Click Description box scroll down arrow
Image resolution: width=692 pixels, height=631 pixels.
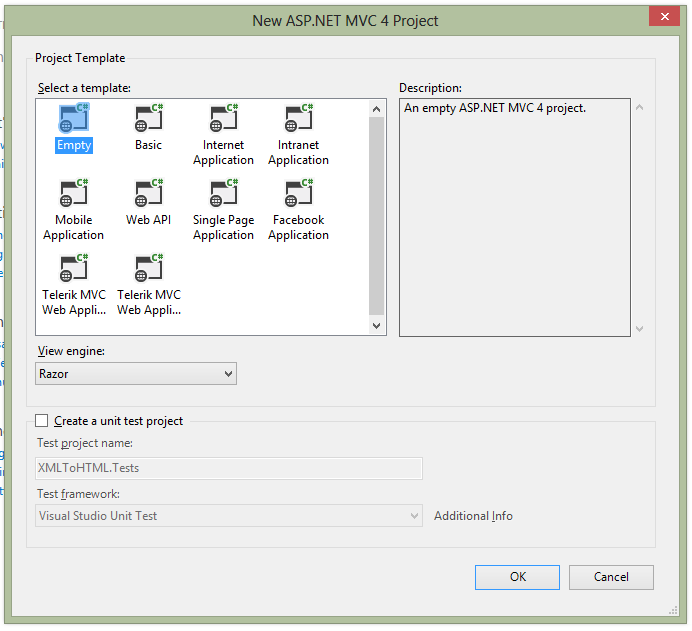tap(639, 329)
